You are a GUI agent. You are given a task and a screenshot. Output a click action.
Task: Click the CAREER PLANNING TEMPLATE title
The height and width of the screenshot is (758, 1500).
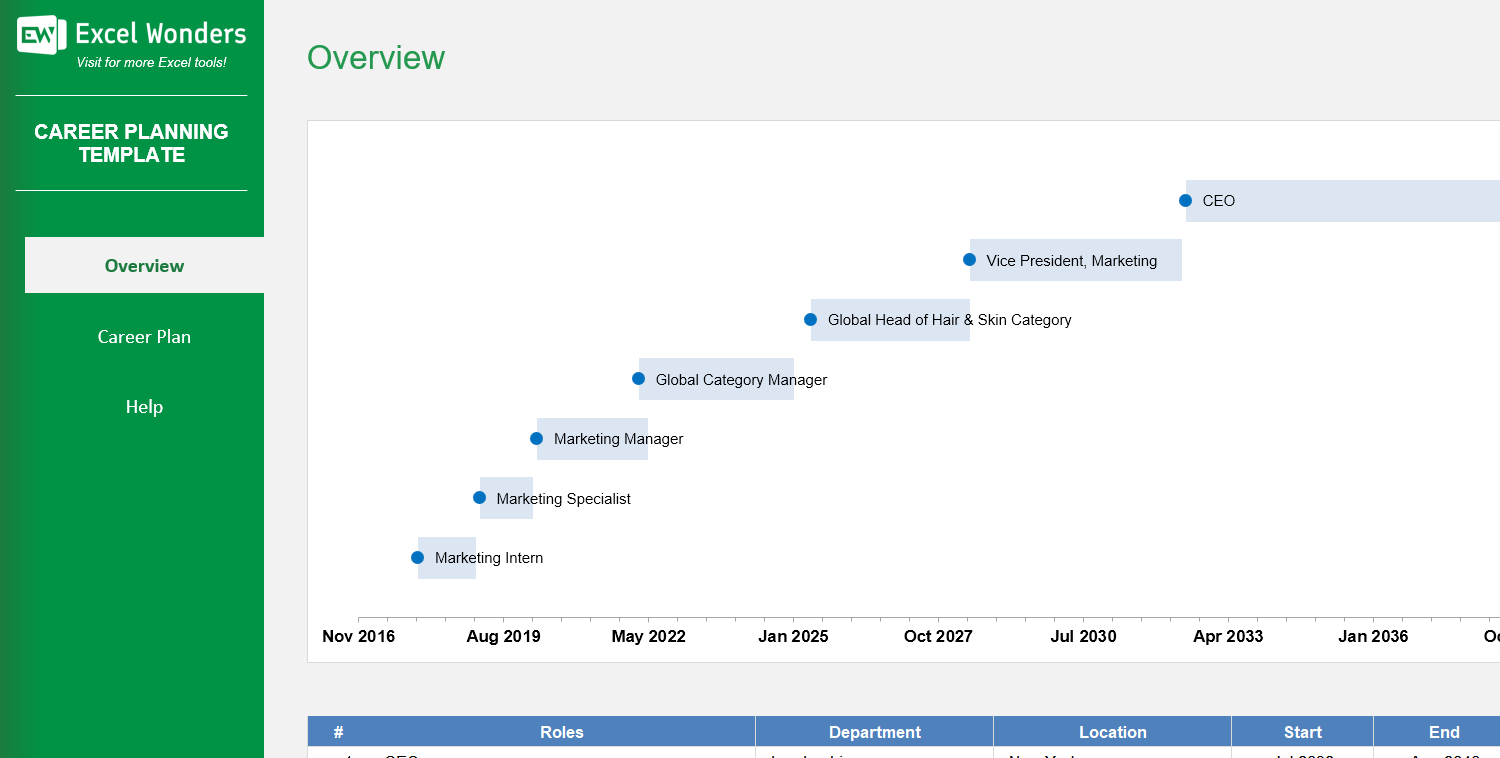tap(131, 143)
